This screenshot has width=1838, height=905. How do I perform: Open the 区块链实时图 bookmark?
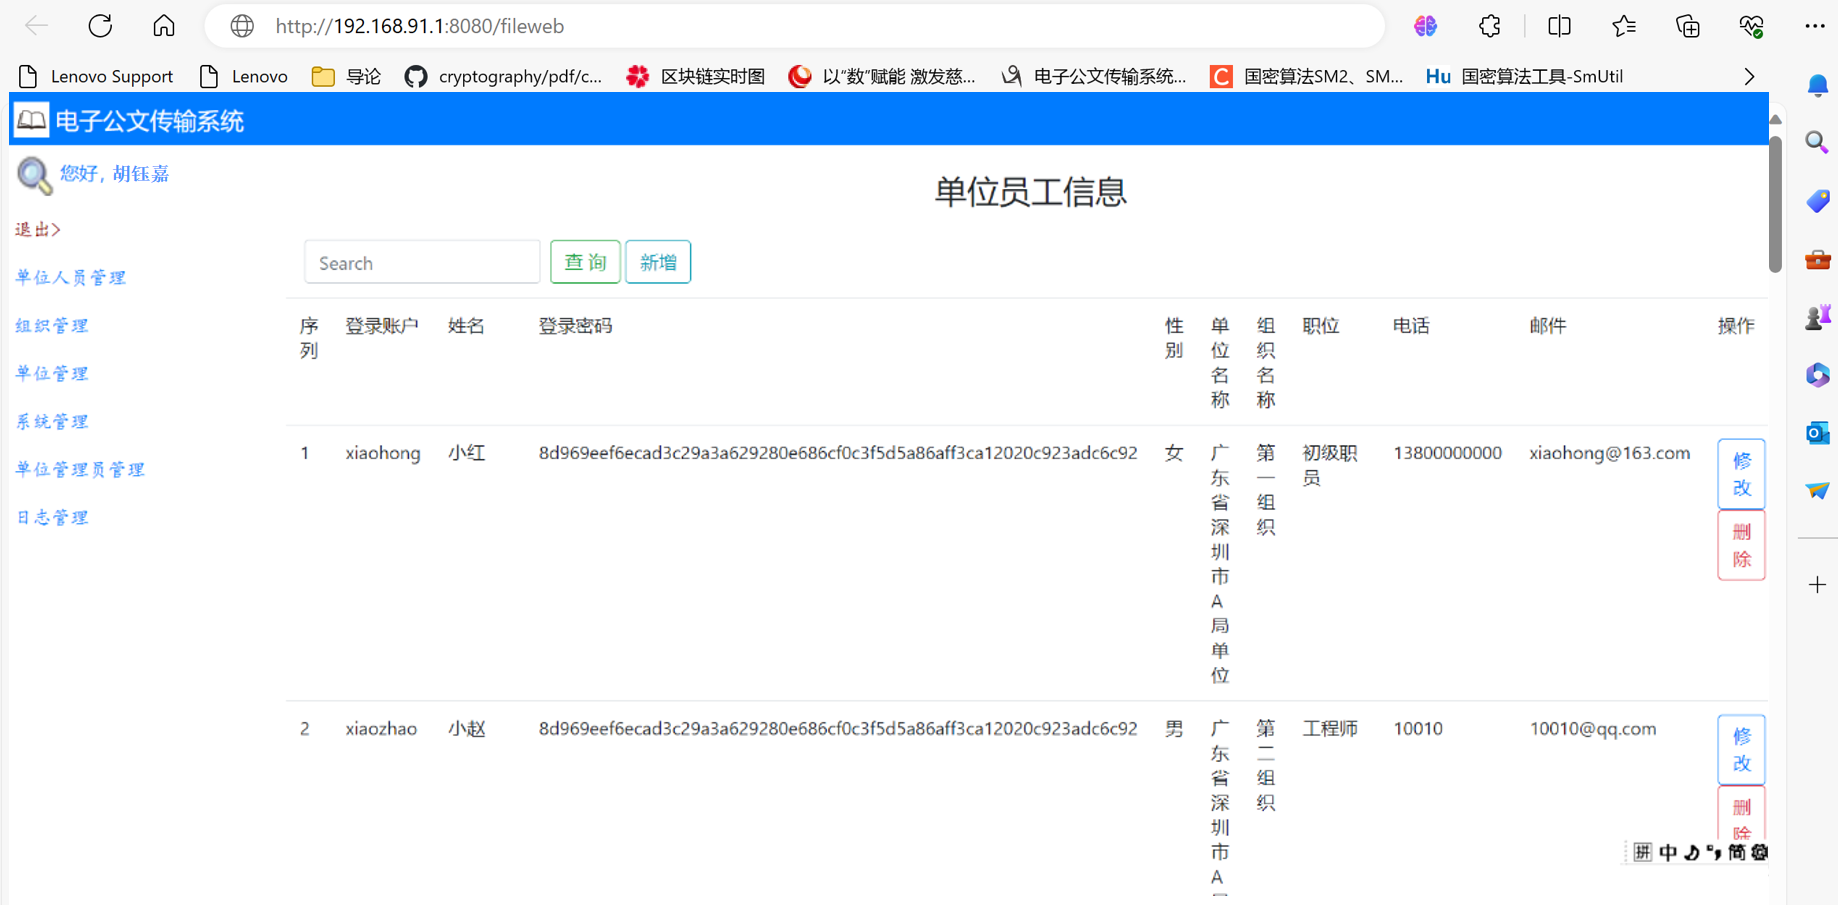[696, 76]
